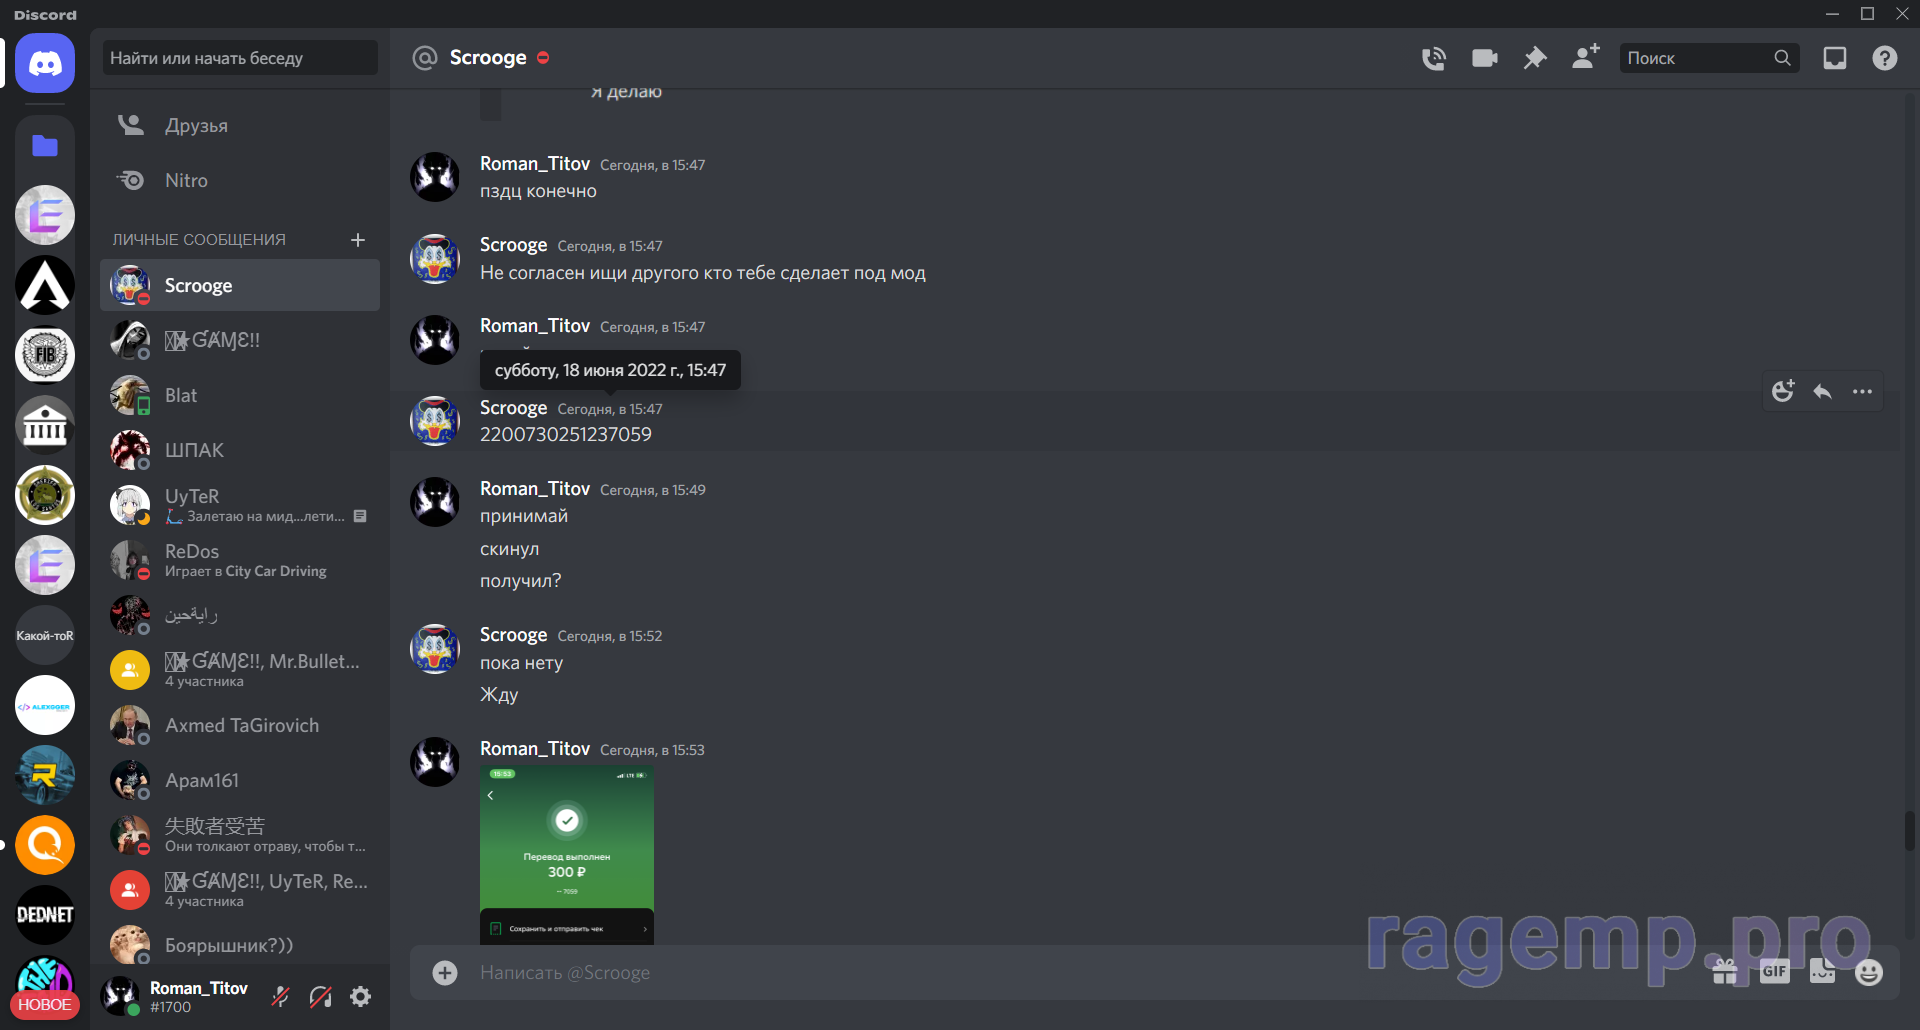Image resolution: width=1920 pixels, height=1030 pixels.
Task: Attach a file with plus button
Action: tap(445, 972)
